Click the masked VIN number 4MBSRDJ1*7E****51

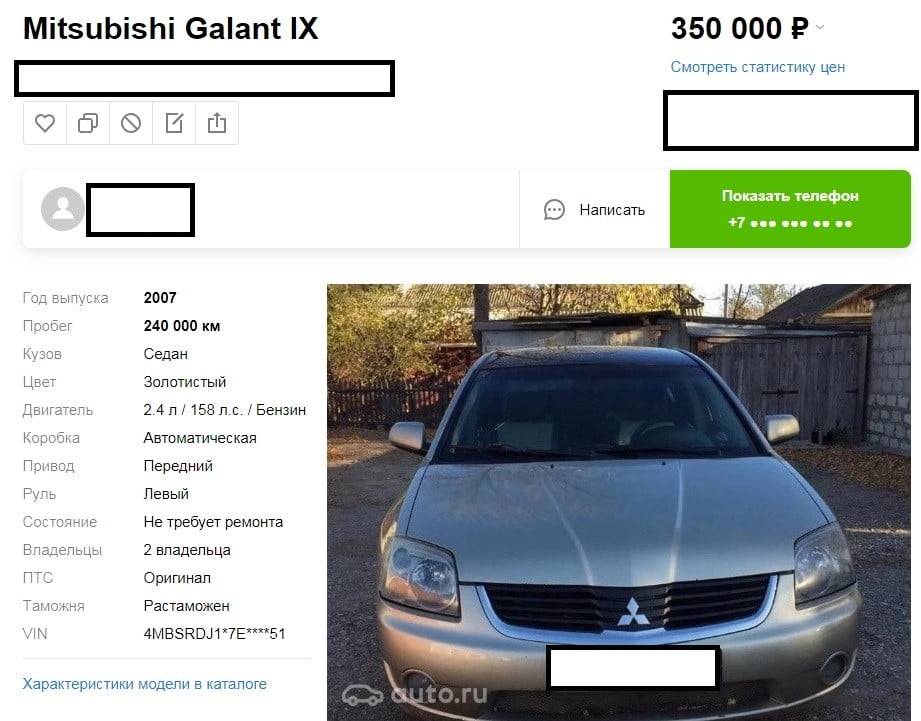pyautogui.click(x=214, y=634)
